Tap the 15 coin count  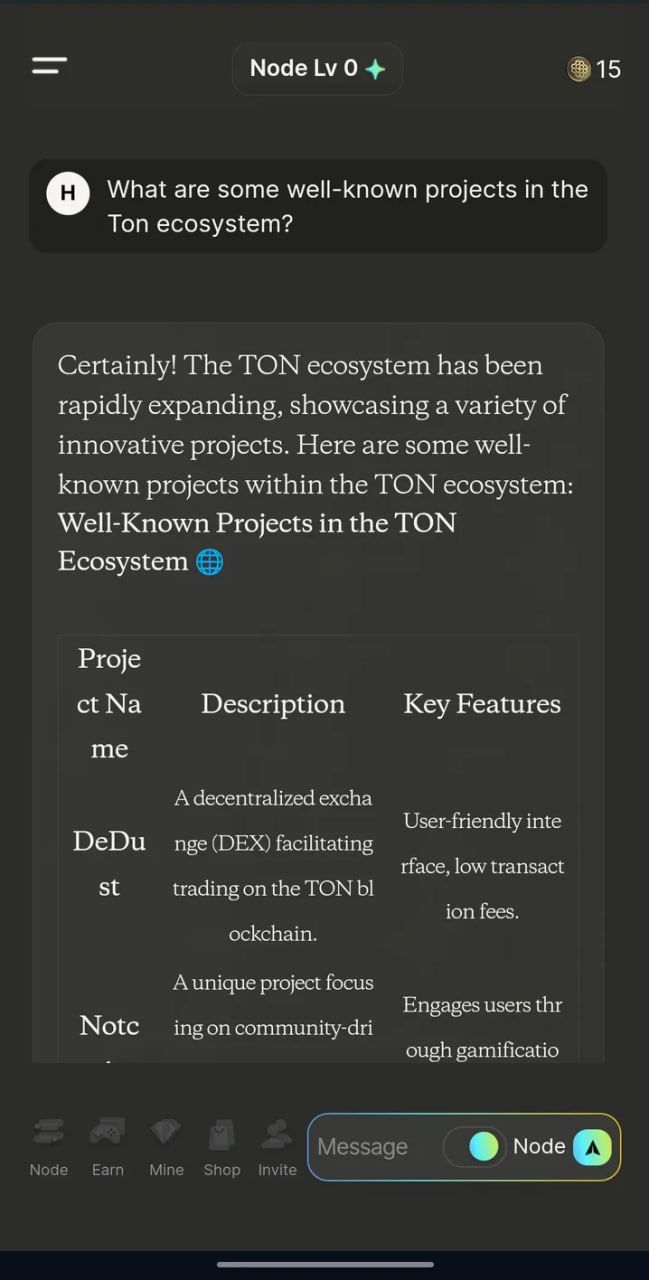[611, 69]
